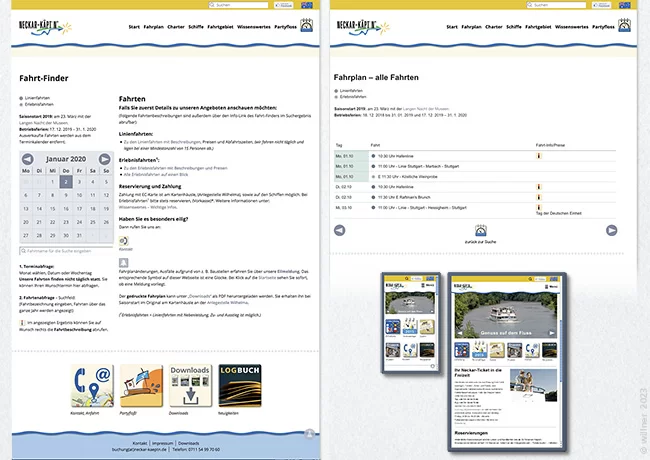Click the 'Tag der Deutschen Einheit' note
The height and width of the screenshot is (460, 650).
coord(558,213)
